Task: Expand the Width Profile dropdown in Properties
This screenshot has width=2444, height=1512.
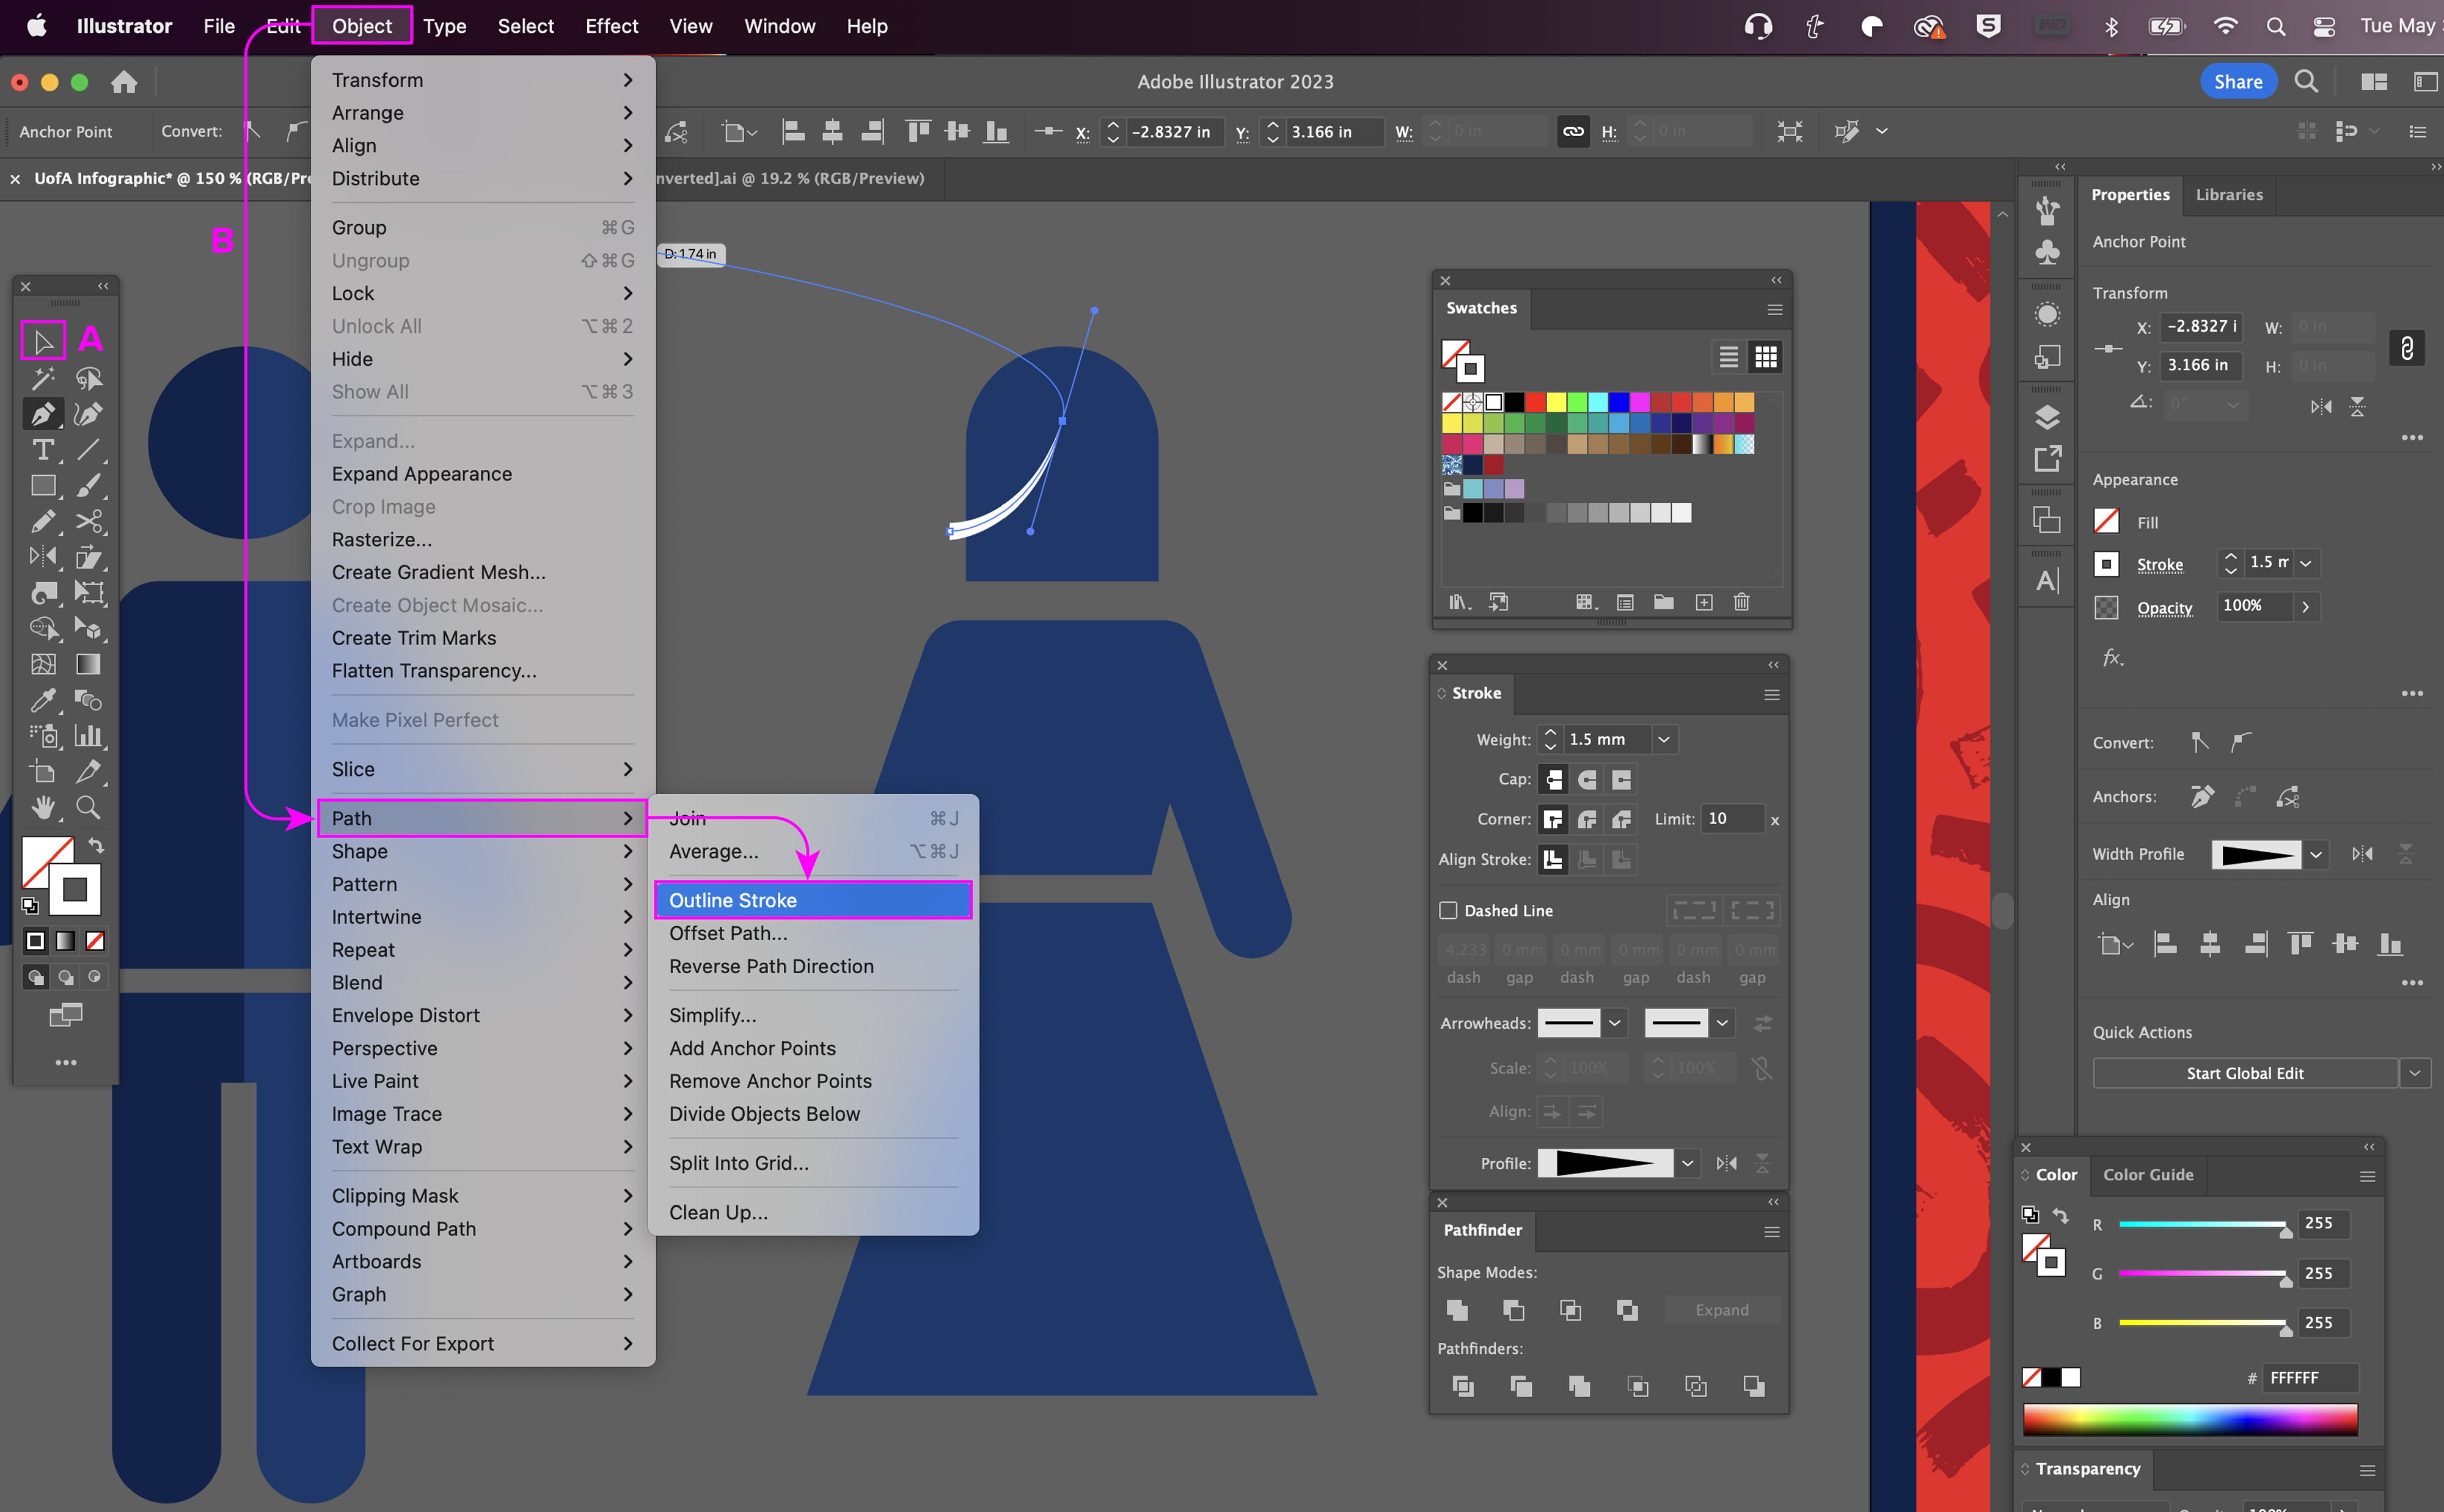Action: 2316,854
